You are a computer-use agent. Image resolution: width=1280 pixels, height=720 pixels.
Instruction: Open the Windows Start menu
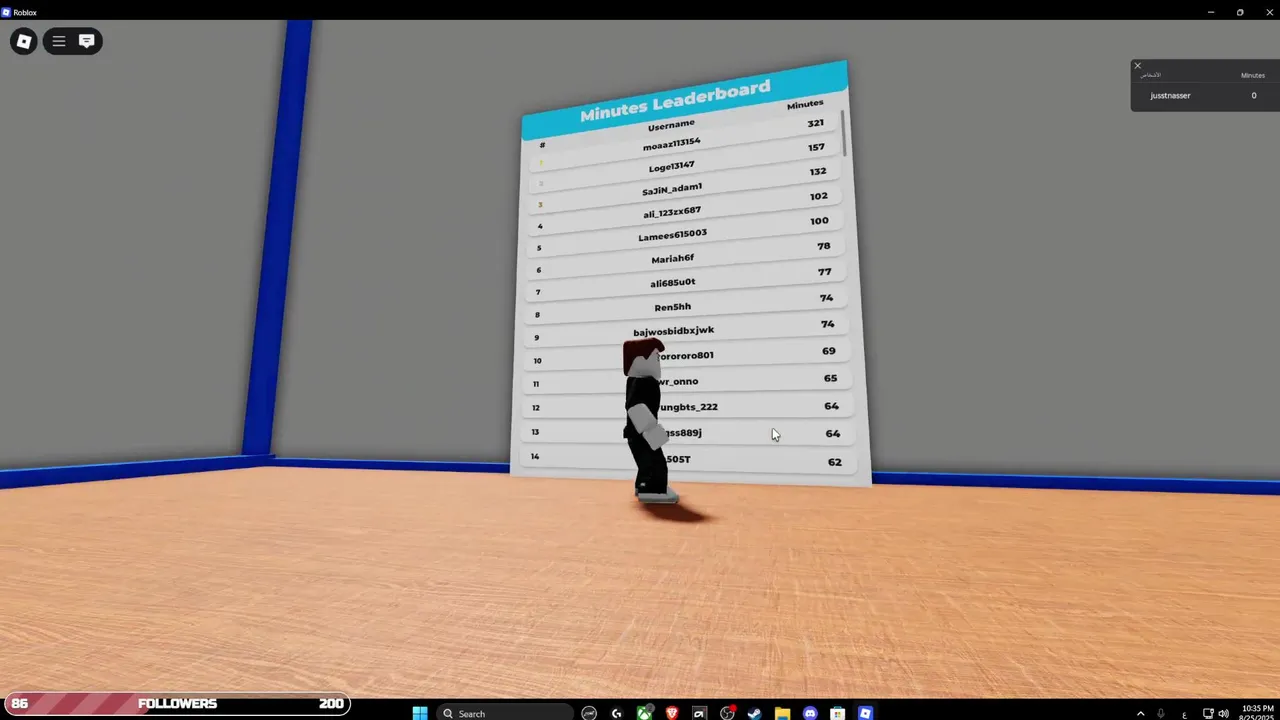420,713
